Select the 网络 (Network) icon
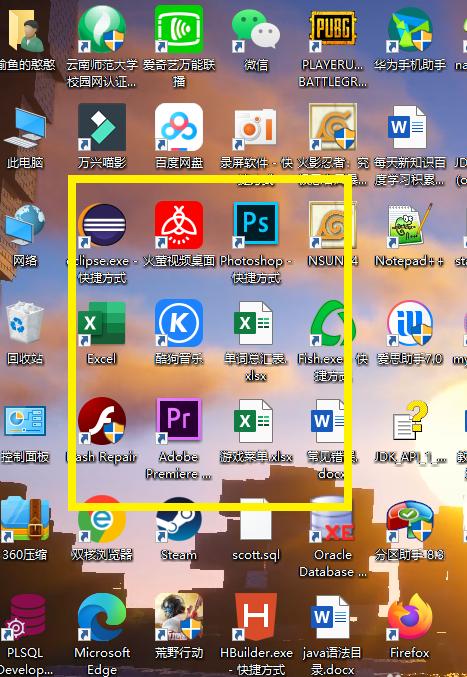This screenshot has height=677, width=467. [x=25, y=226]
